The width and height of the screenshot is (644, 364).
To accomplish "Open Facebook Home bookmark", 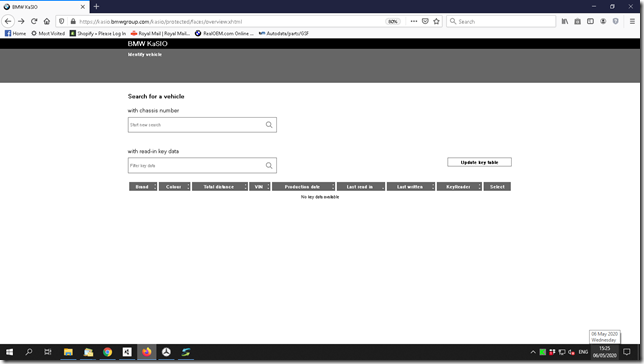I will [15, 33].
